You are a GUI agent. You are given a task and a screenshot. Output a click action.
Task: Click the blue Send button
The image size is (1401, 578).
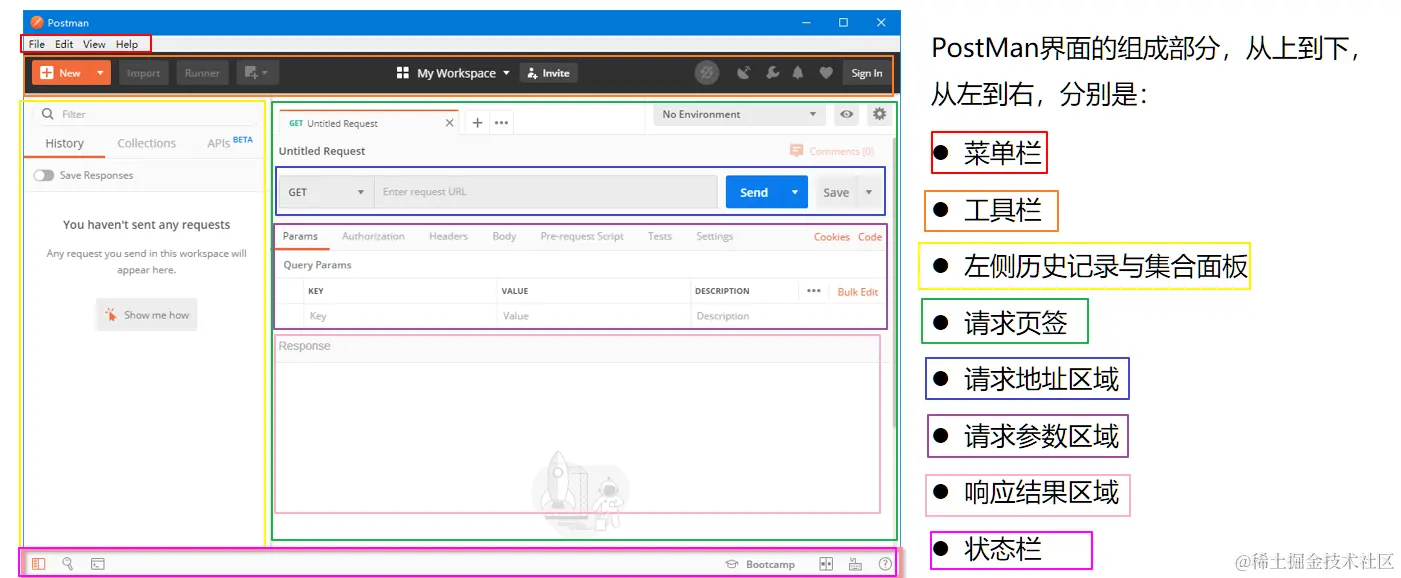[754, 192]
